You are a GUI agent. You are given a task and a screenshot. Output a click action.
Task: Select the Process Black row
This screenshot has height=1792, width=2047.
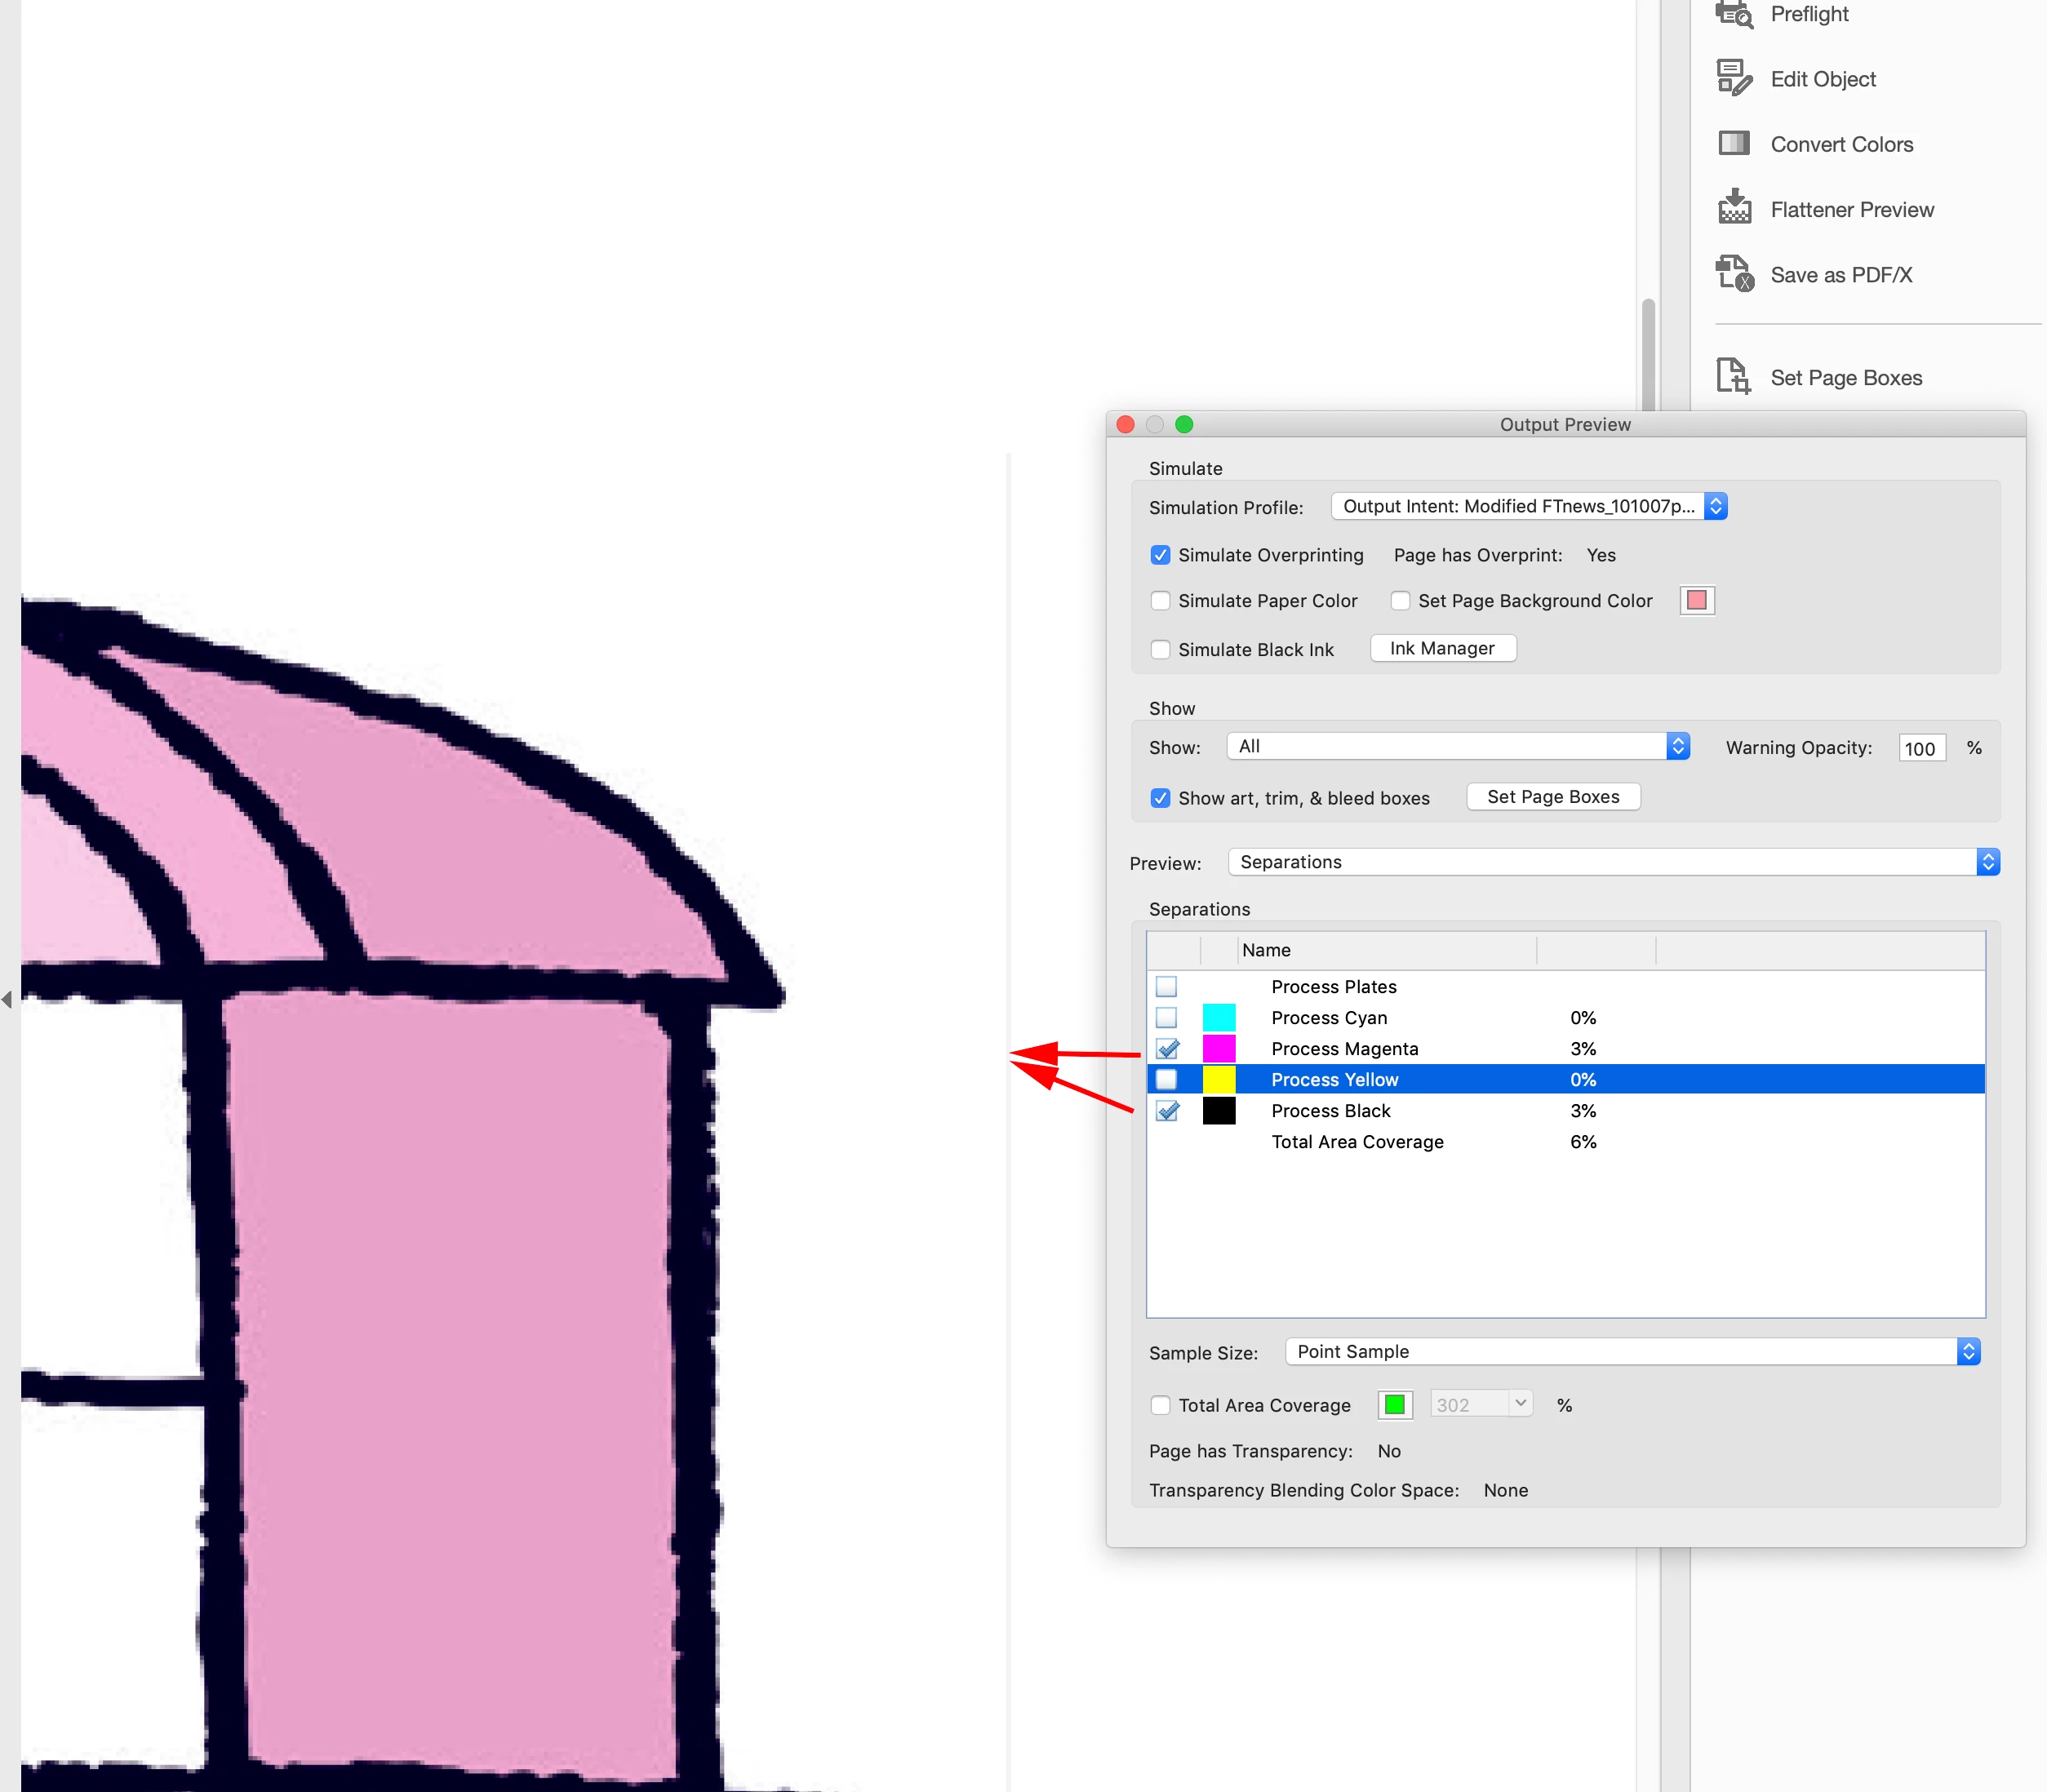1330,1111
